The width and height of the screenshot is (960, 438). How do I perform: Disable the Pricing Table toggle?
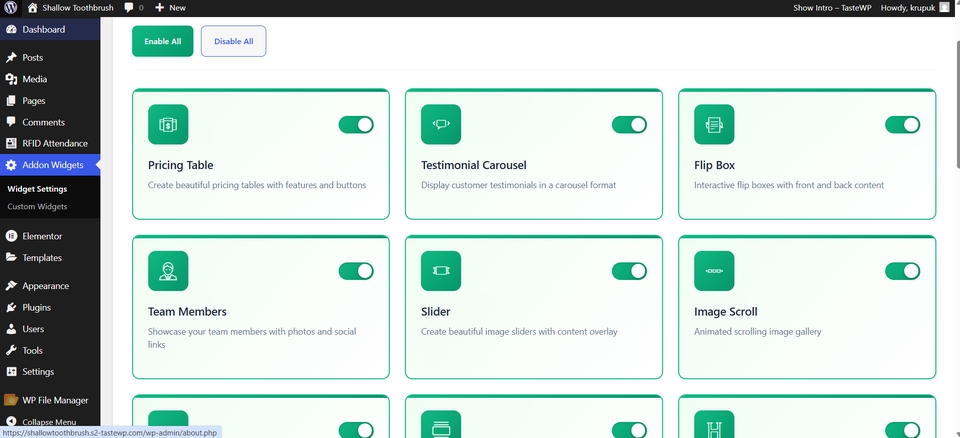[x=356, y=125]
